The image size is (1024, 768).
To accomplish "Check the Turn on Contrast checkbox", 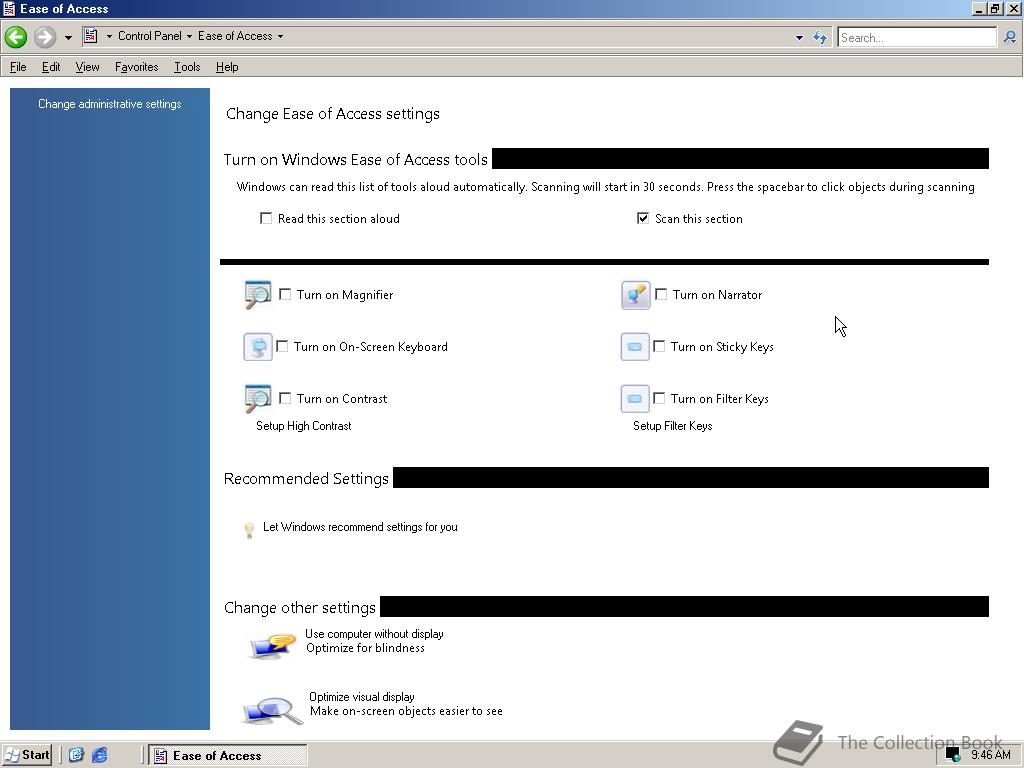I will coord(285,398).
